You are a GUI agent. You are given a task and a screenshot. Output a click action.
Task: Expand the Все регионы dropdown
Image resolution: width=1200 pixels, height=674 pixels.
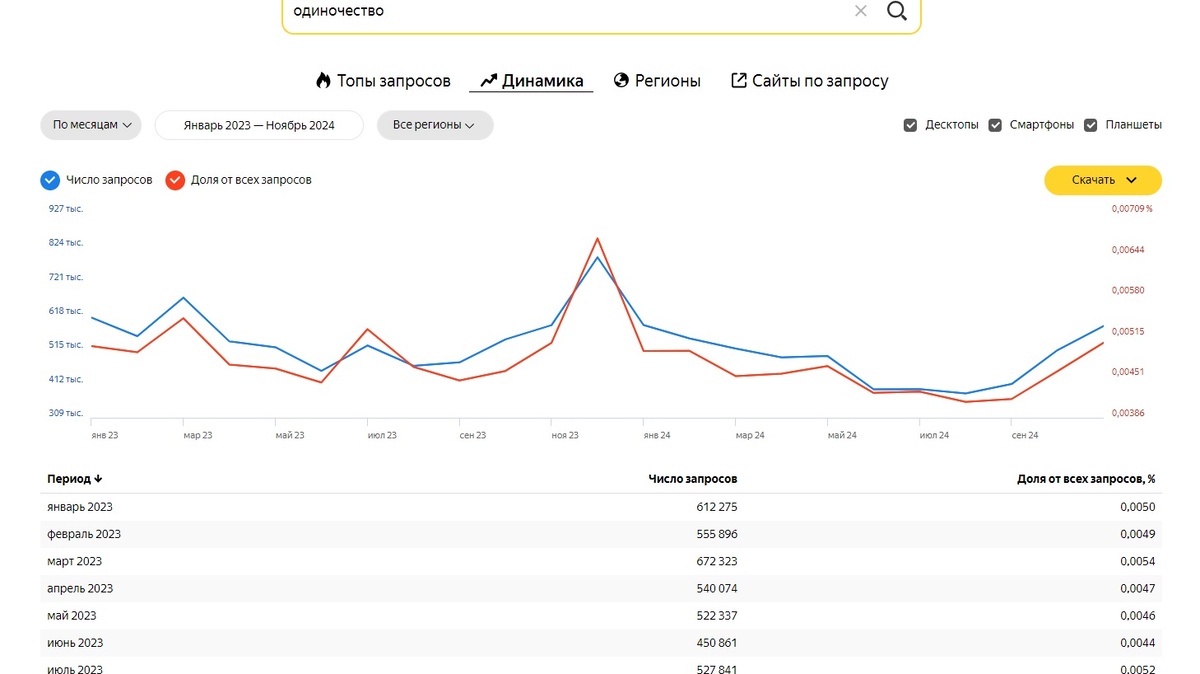[x=435, y=125]
